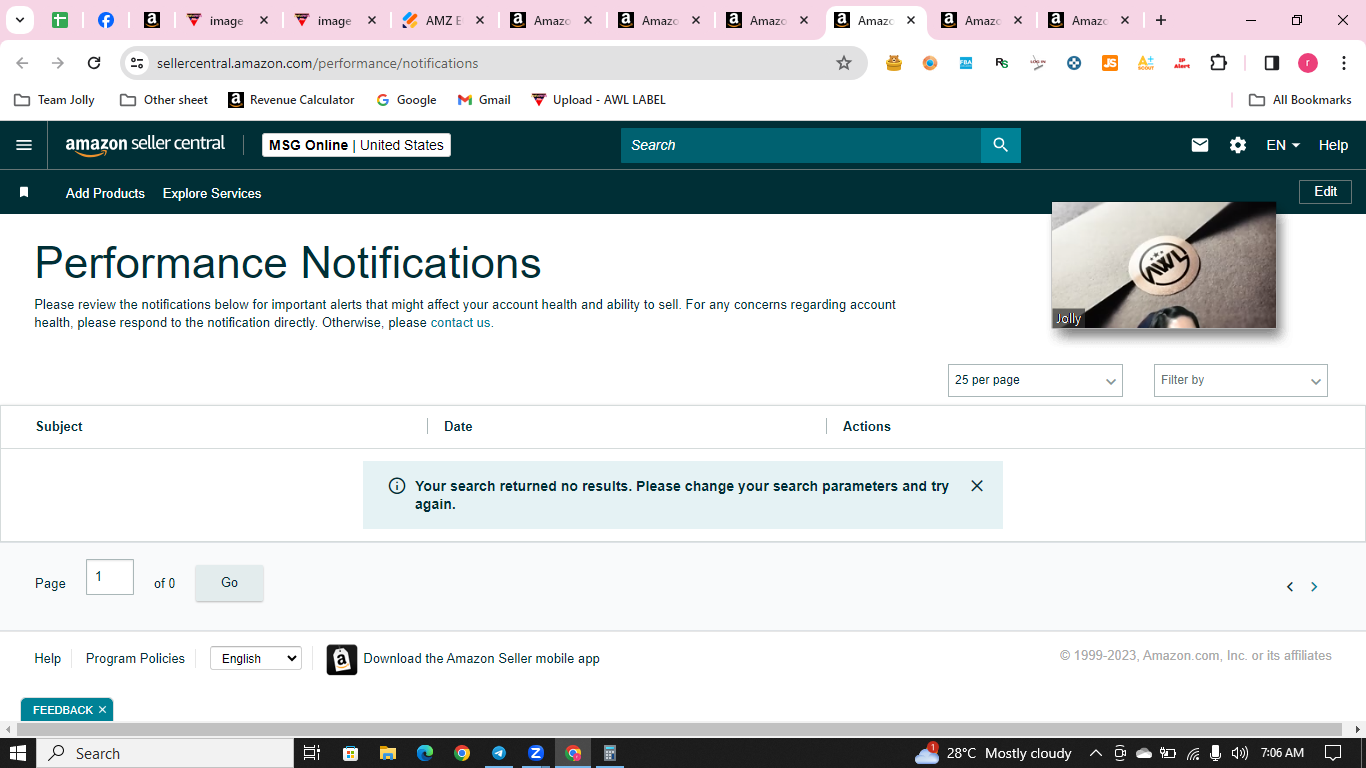Image resolution: width=1366 pixels, height=768 pixels.
Task: Open the Program Policies link
Action: (135, 658)
